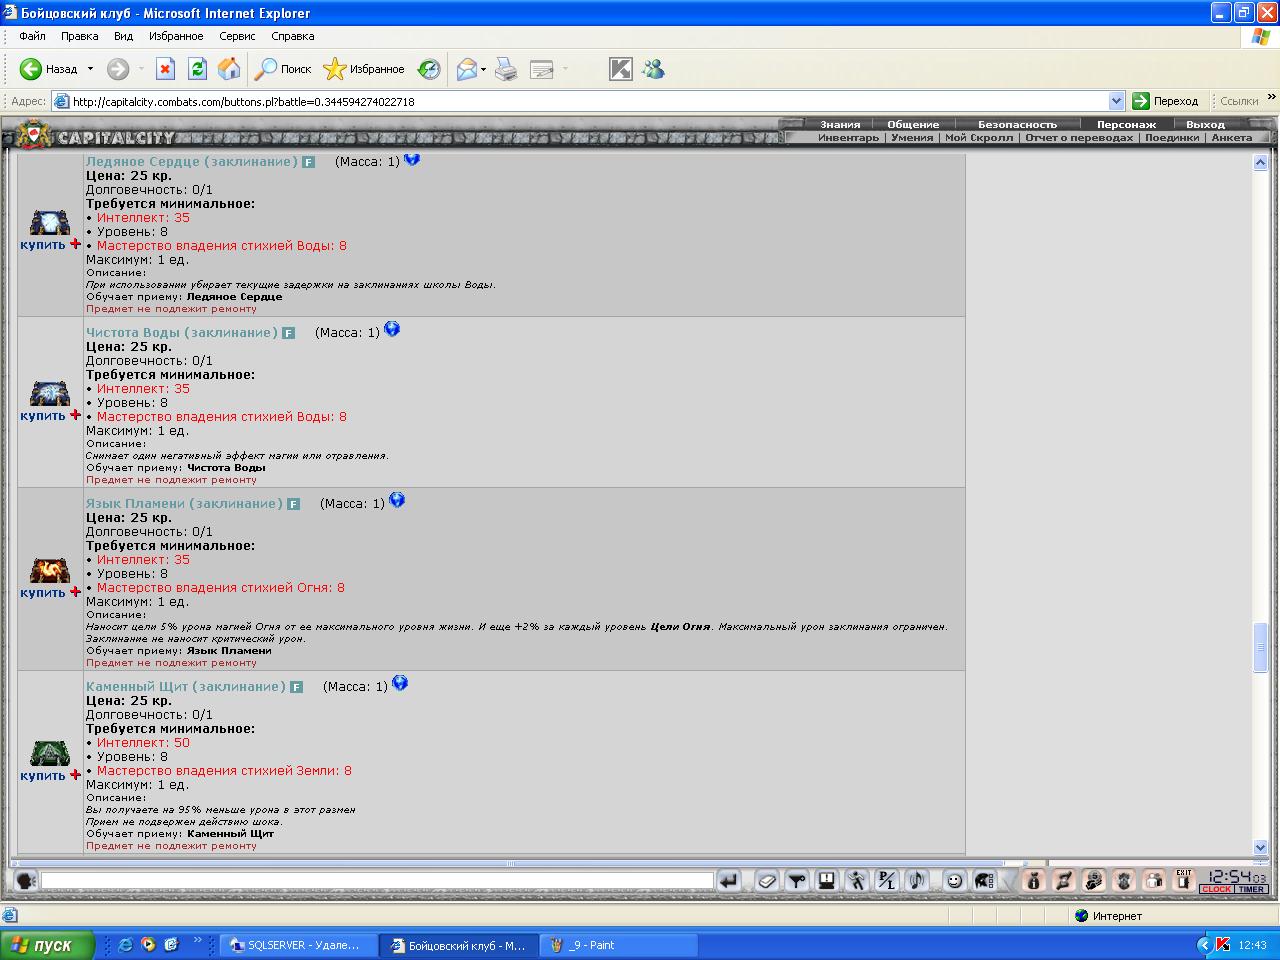The image size is (1280, 960).
Task: Open the Знания game tab
Action: tap(840, 124)
